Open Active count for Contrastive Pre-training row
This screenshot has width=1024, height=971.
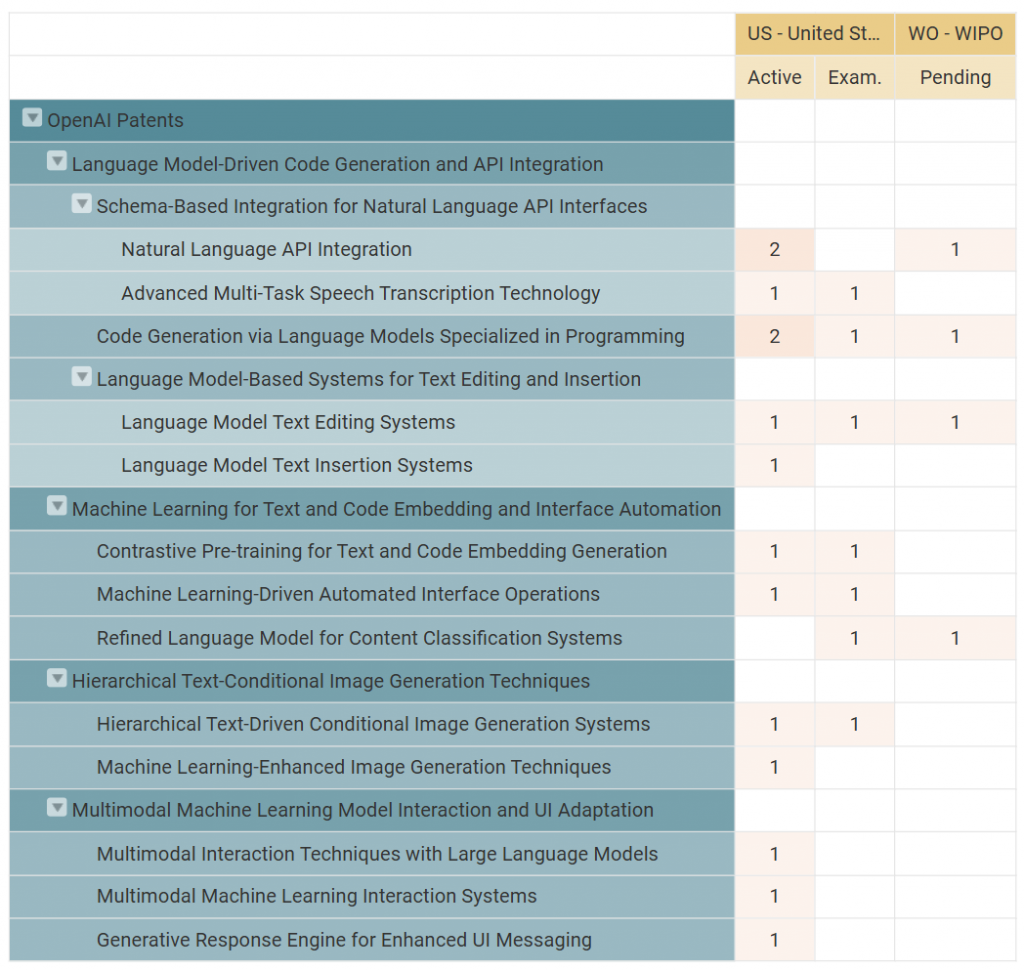(x=775, y=552)
